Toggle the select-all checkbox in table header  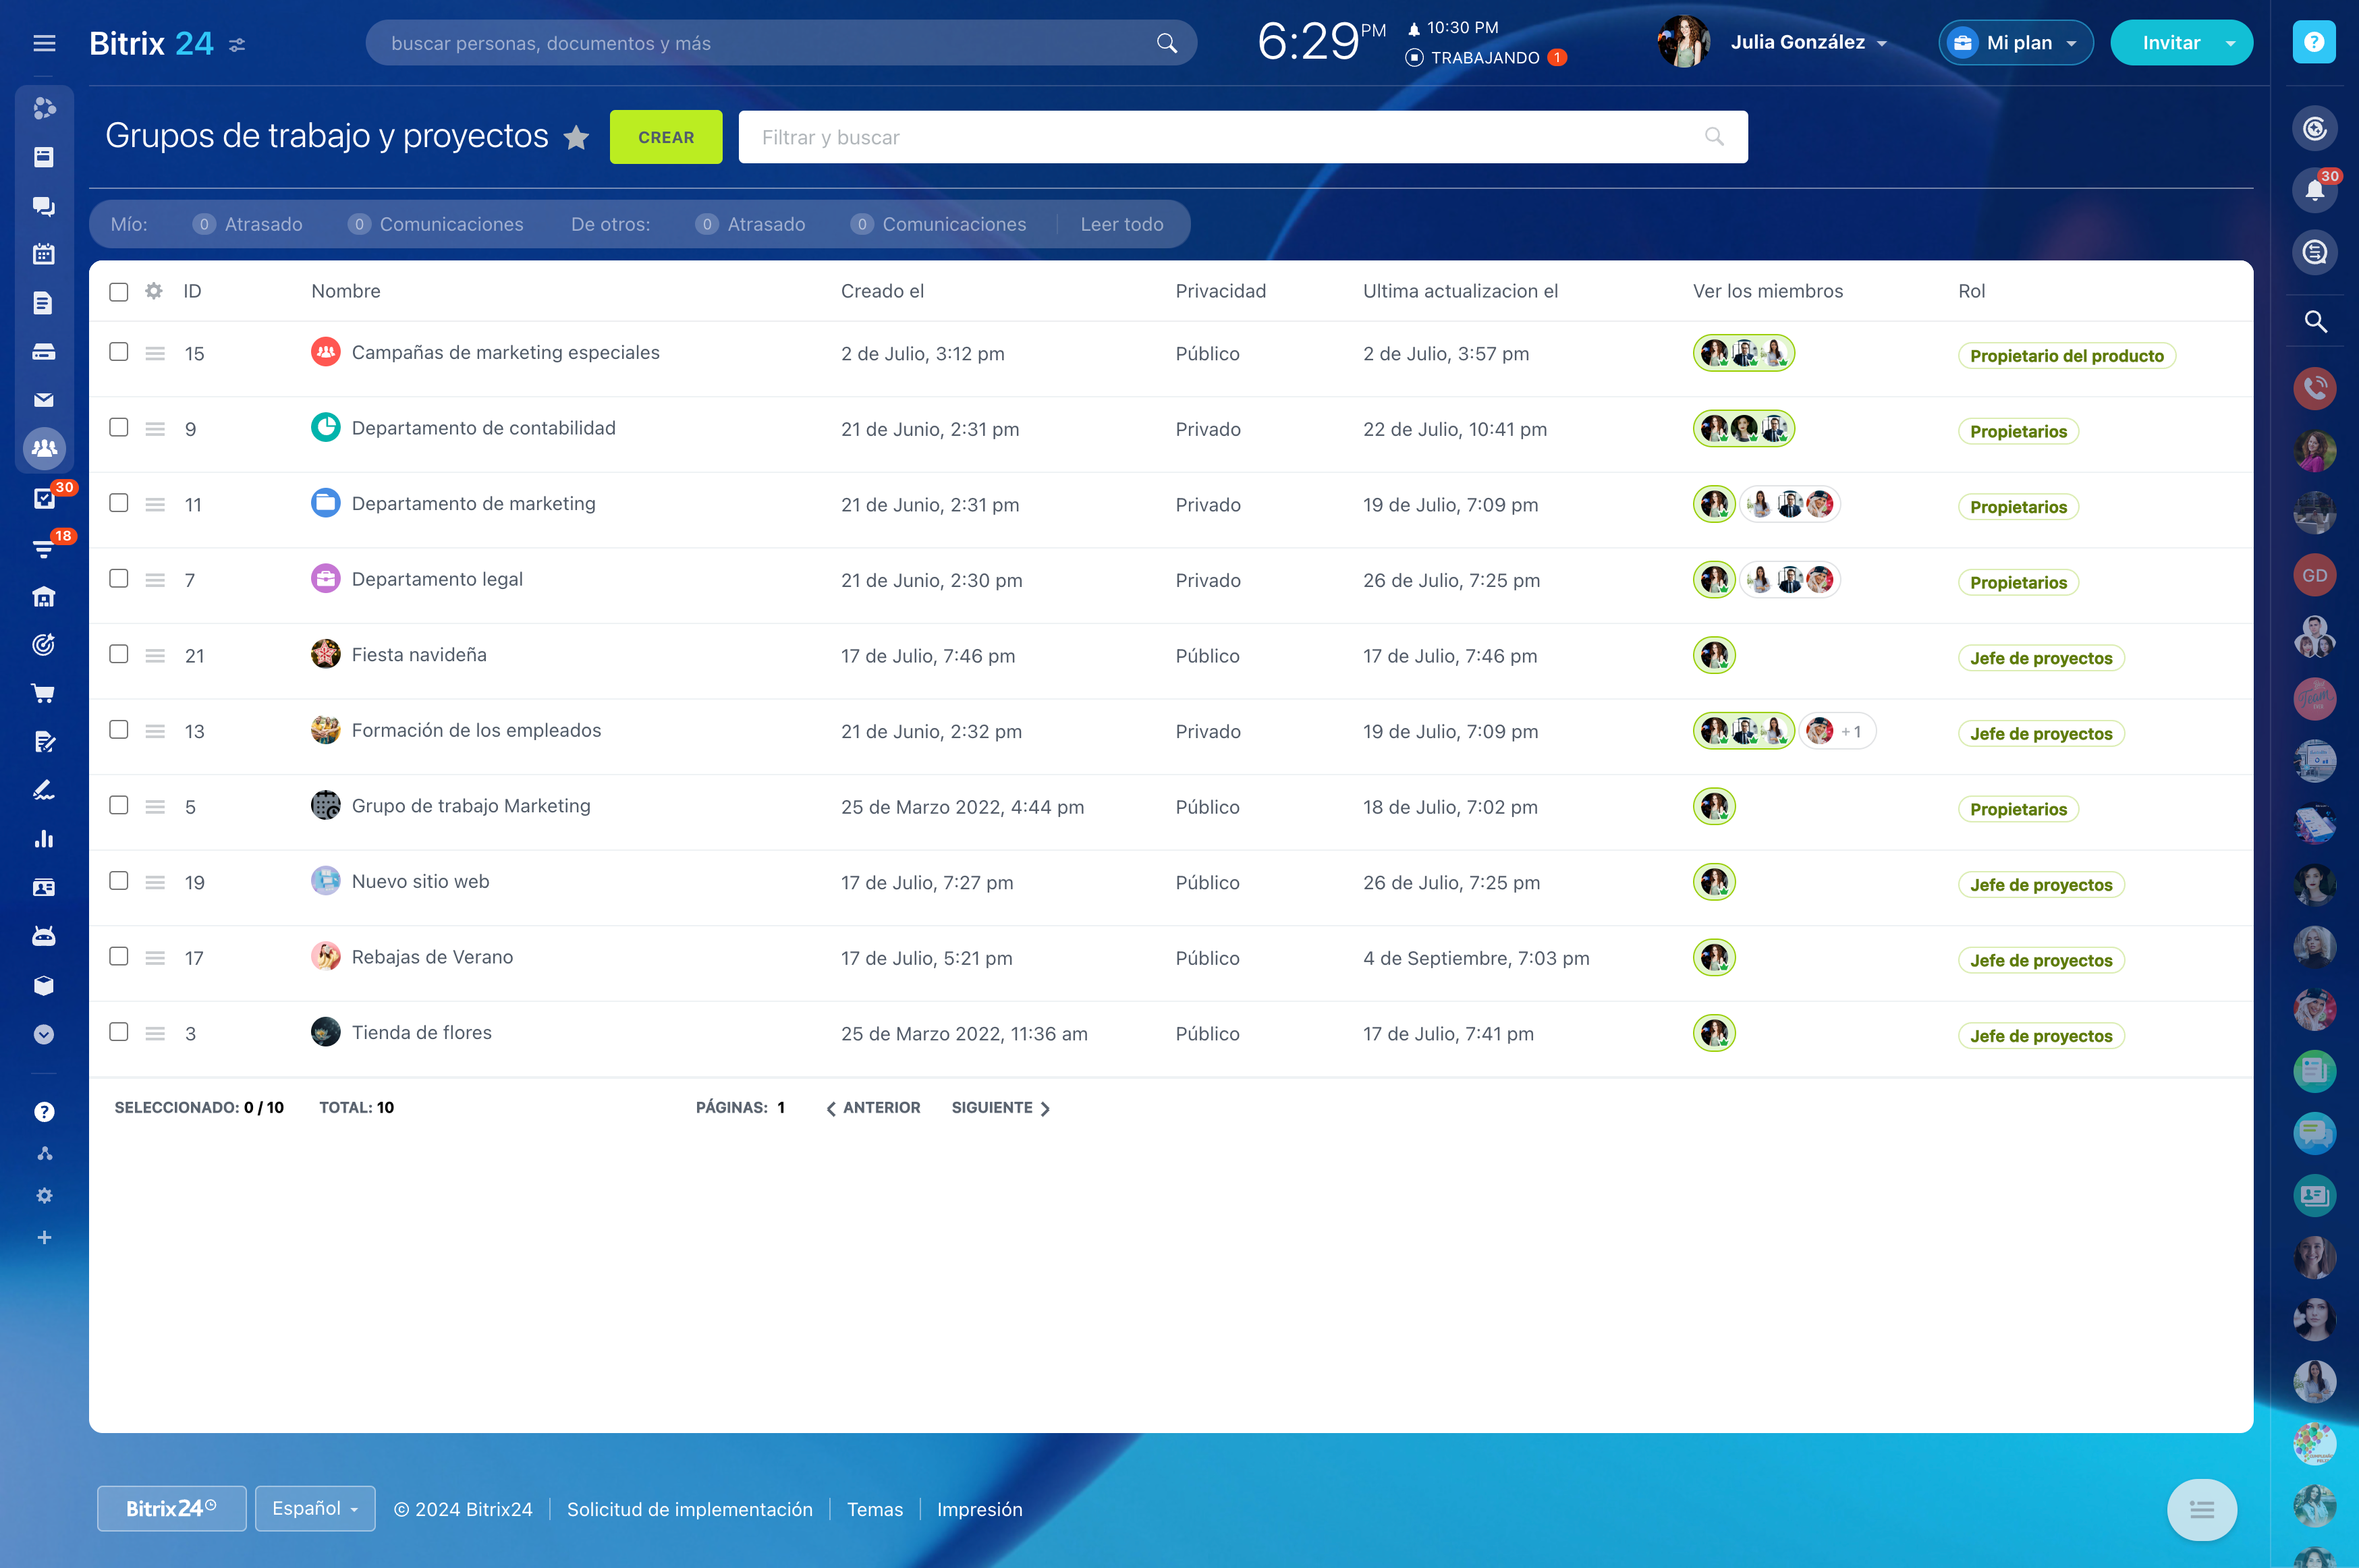point(119,292)
